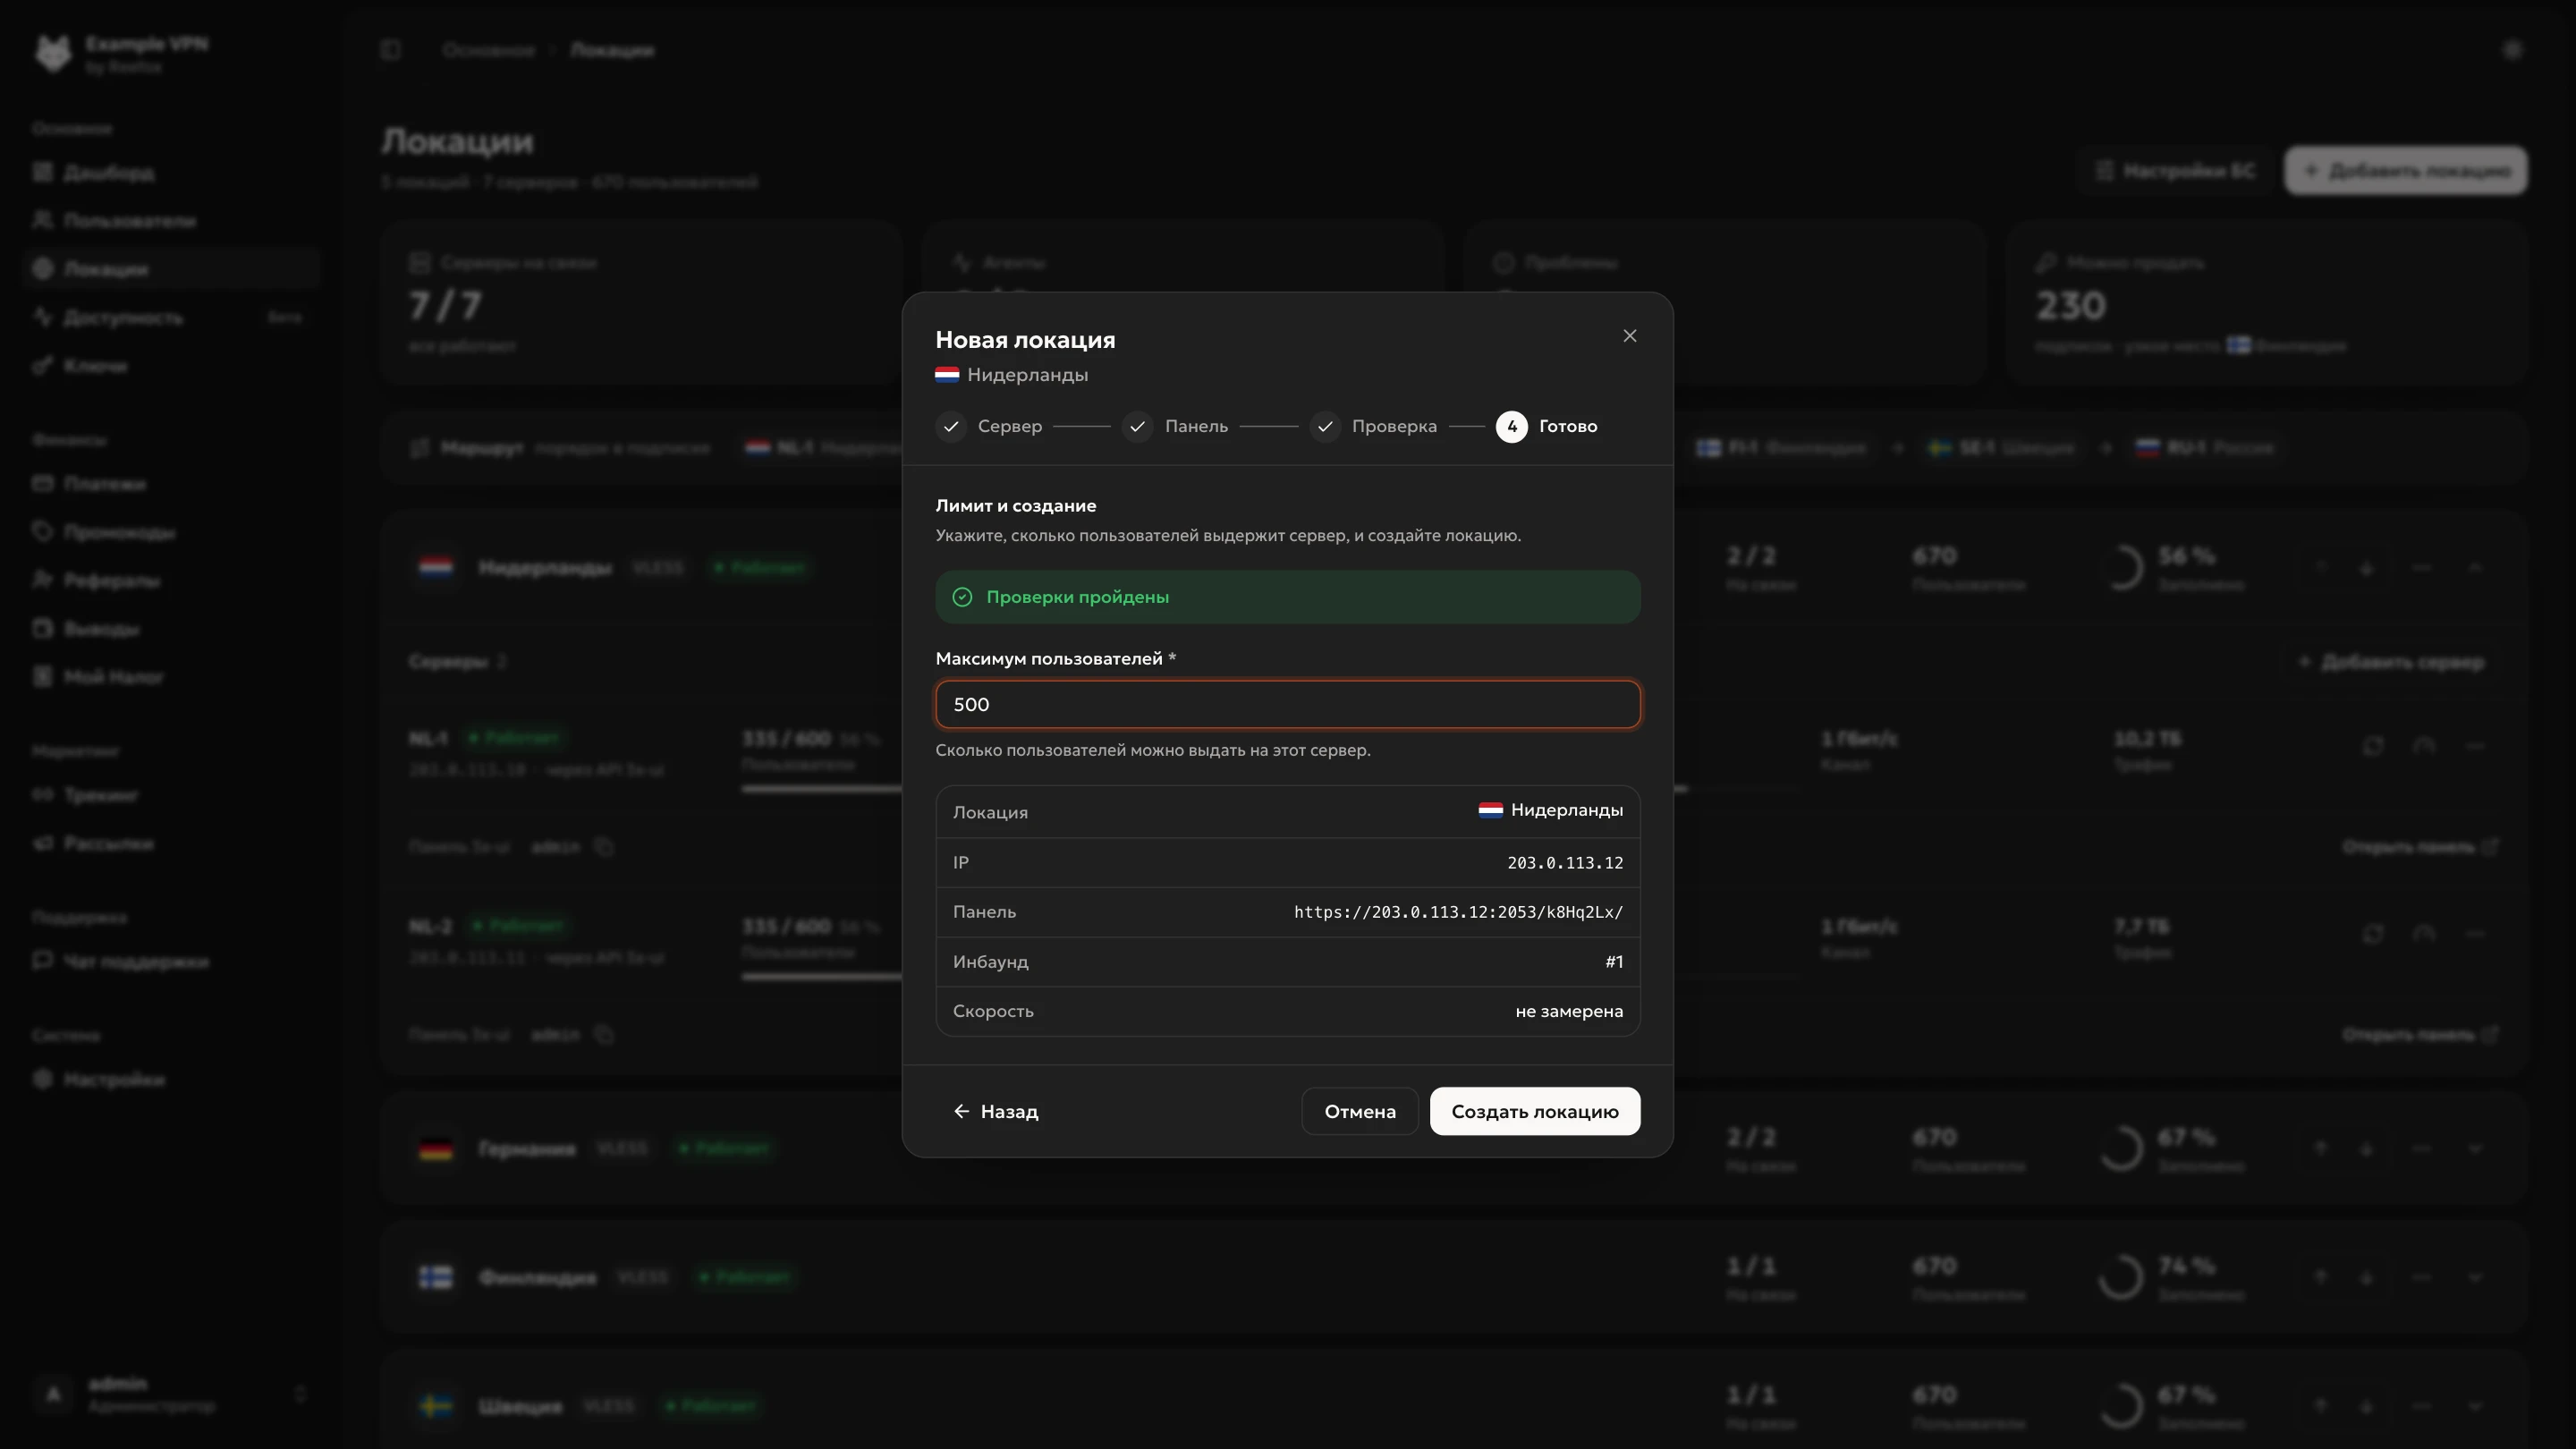Viewport: 2576px width, 1449px height.
Task: Click the Назад back arrow icon
Action: 961,1111
